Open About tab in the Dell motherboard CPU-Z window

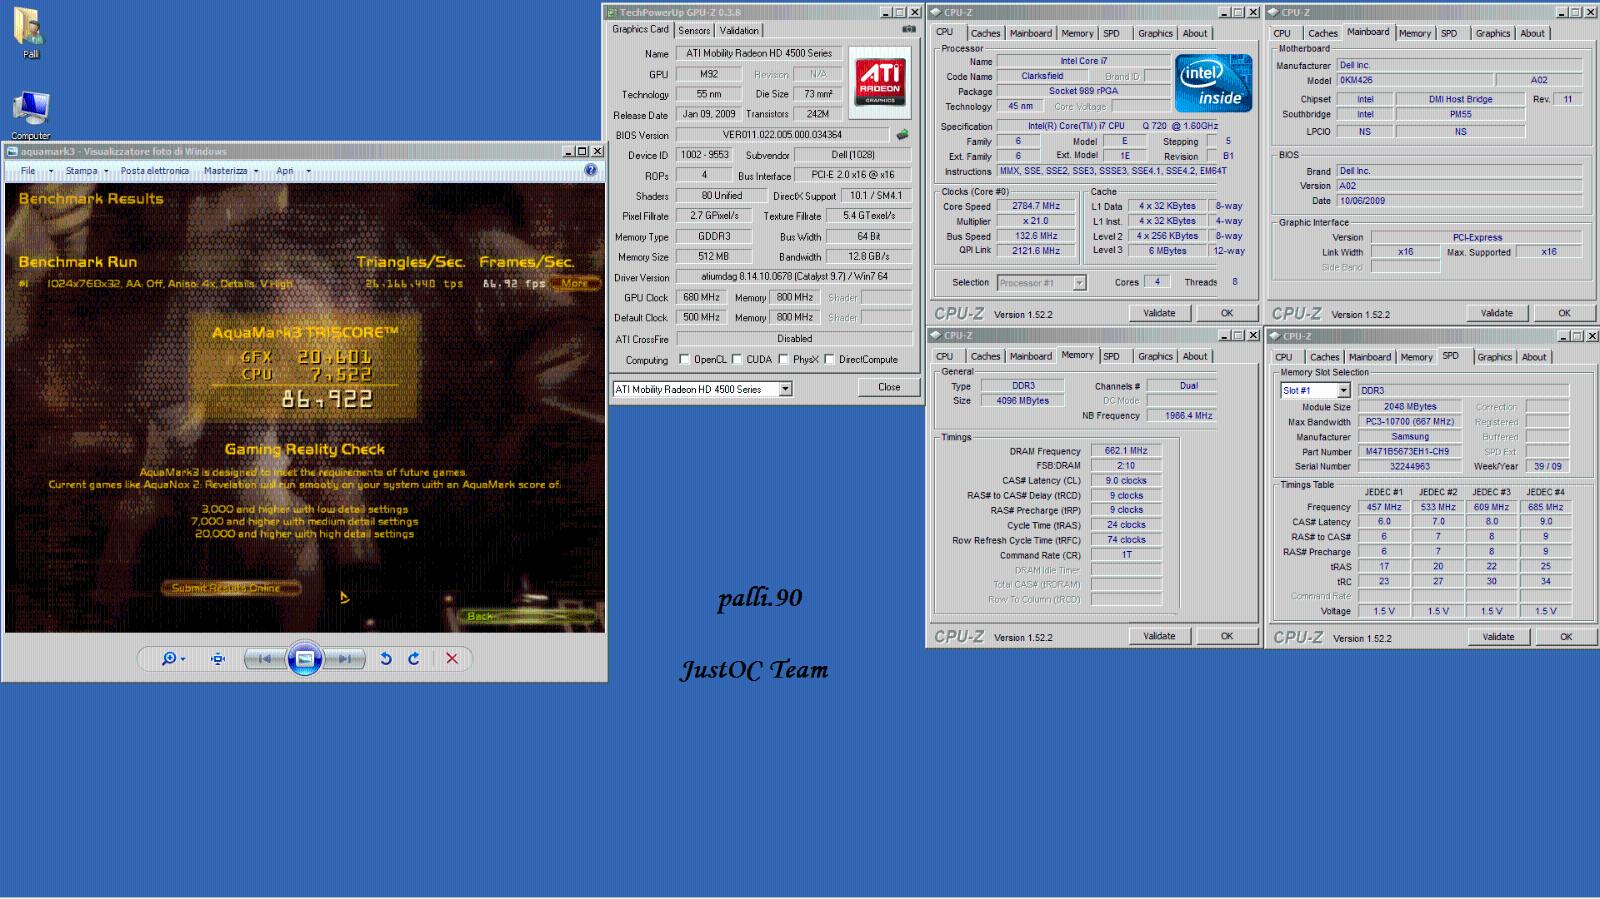click(1533, 33)
